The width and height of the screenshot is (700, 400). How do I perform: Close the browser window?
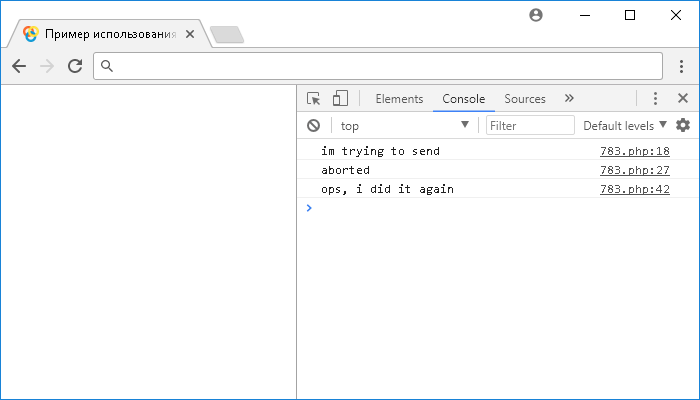click(676, 15)
